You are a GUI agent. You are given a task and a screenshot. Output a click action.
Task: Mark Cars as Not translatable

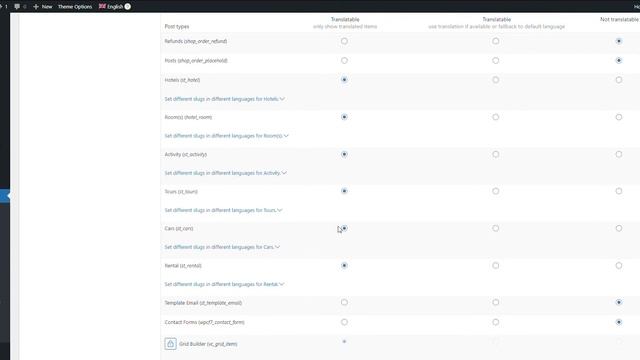point(619,228)
